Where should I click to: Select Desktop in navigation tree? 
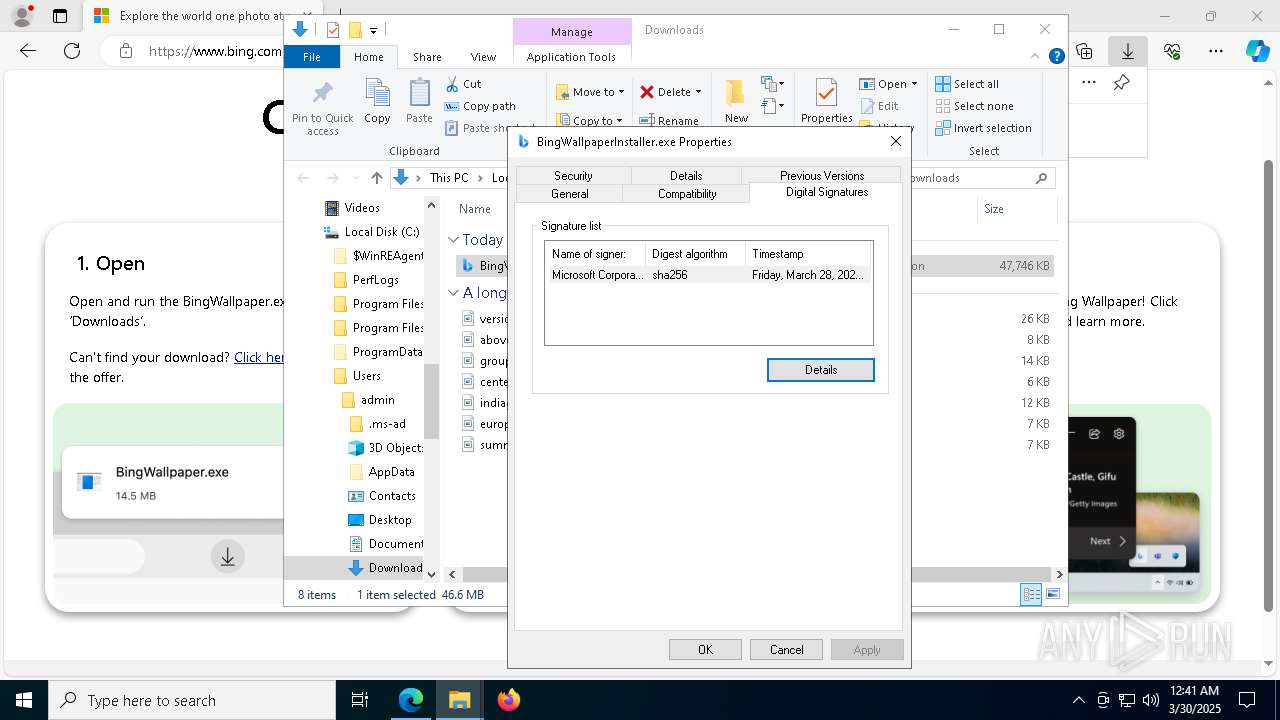point(379,520)
